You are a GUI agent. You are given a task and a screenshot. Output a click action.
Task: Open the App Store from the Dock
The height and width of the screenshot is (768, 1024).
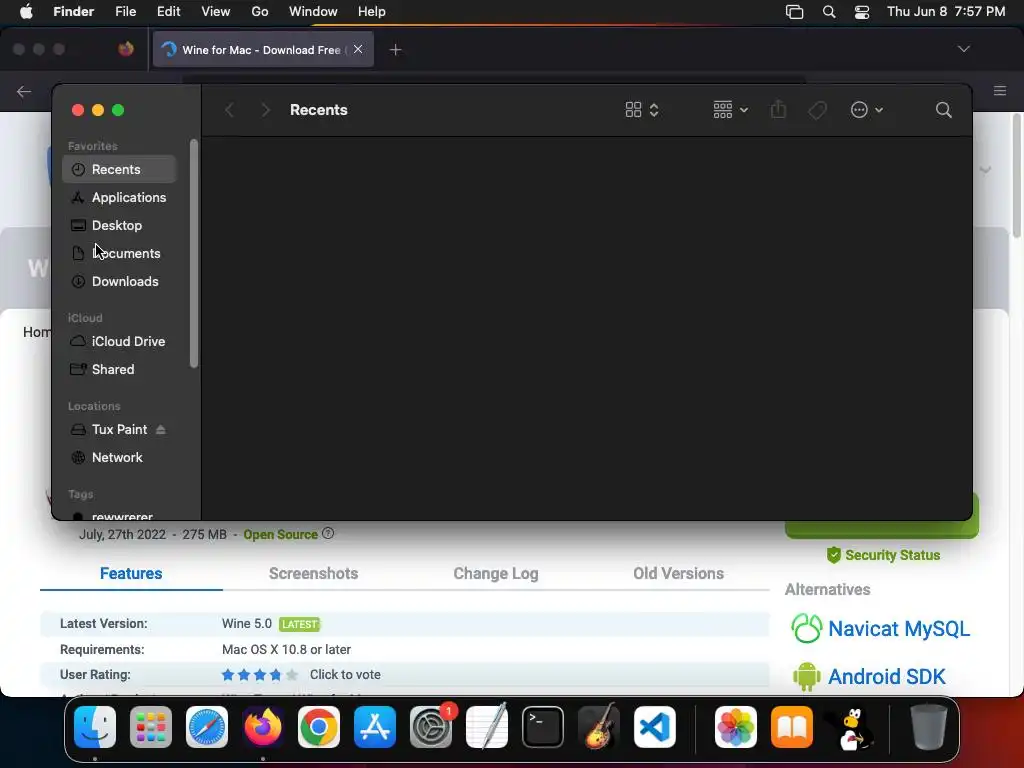click(x=375, y=727)
